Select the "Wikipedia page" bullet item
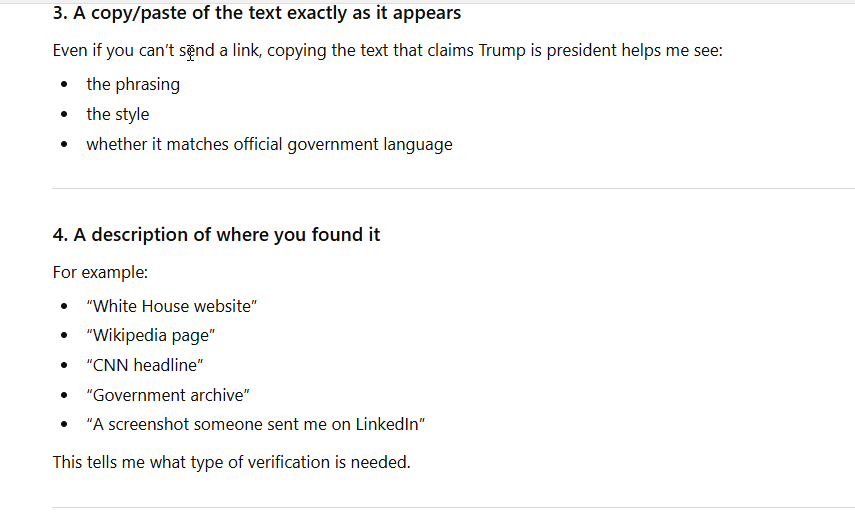Screen dimensions: 855x514 151,336
